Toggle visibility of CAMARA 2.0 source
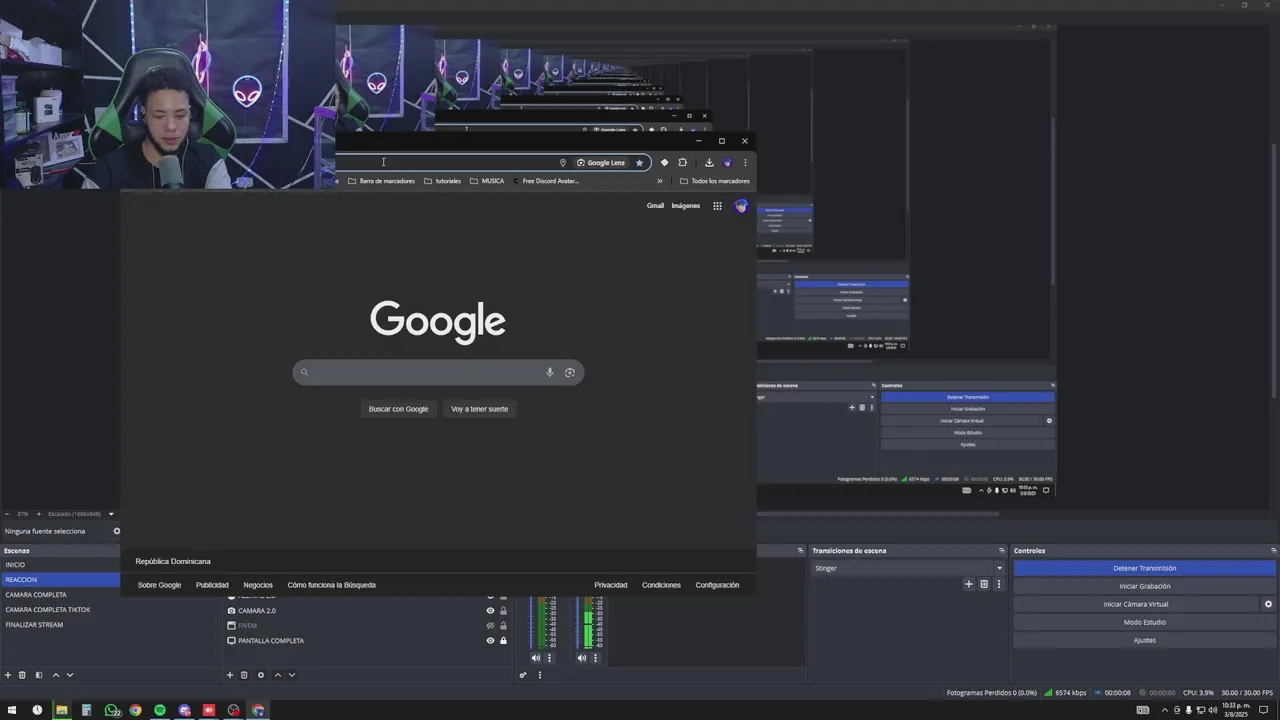 tap(490, 610)
